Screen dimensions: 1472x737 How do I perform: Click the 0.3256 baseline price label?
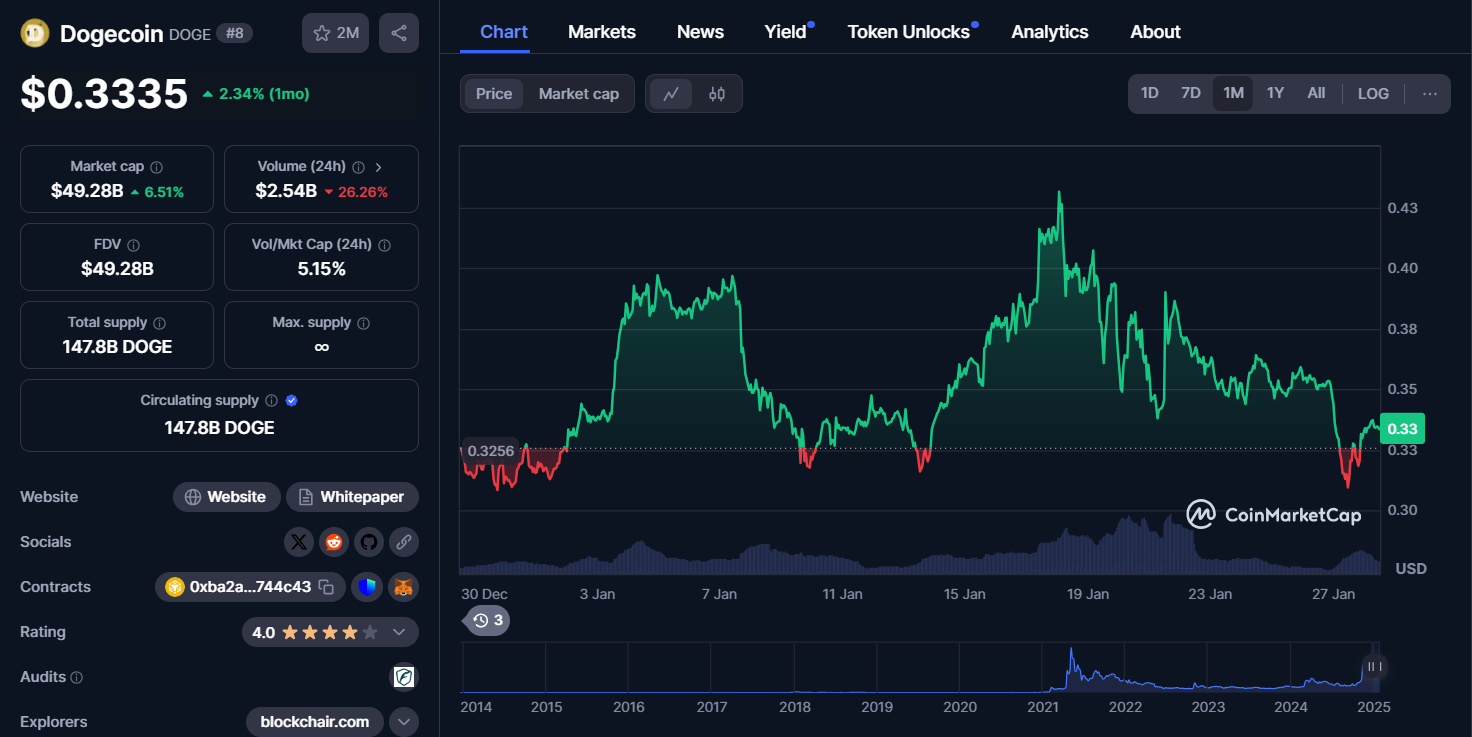[x=491, y=451]
